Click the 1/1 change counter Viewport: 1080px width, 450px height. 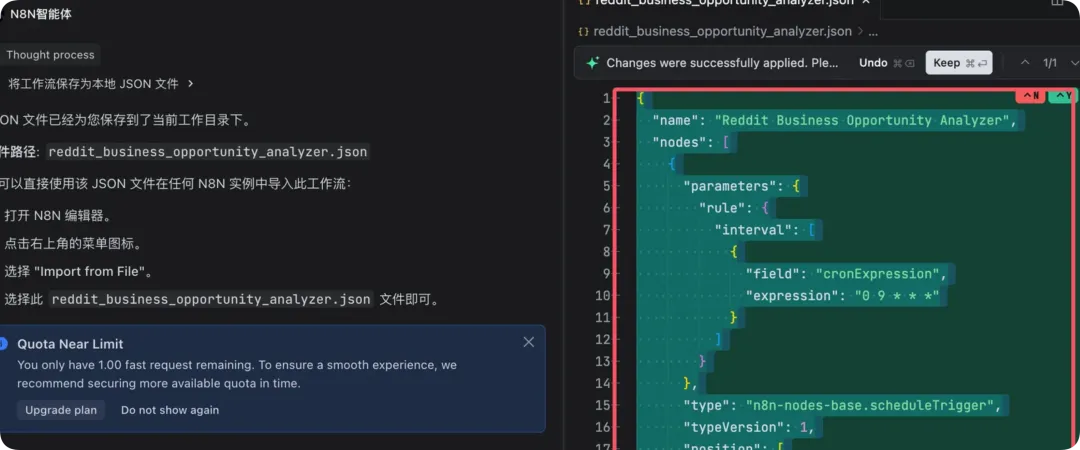click(1050, 63)
